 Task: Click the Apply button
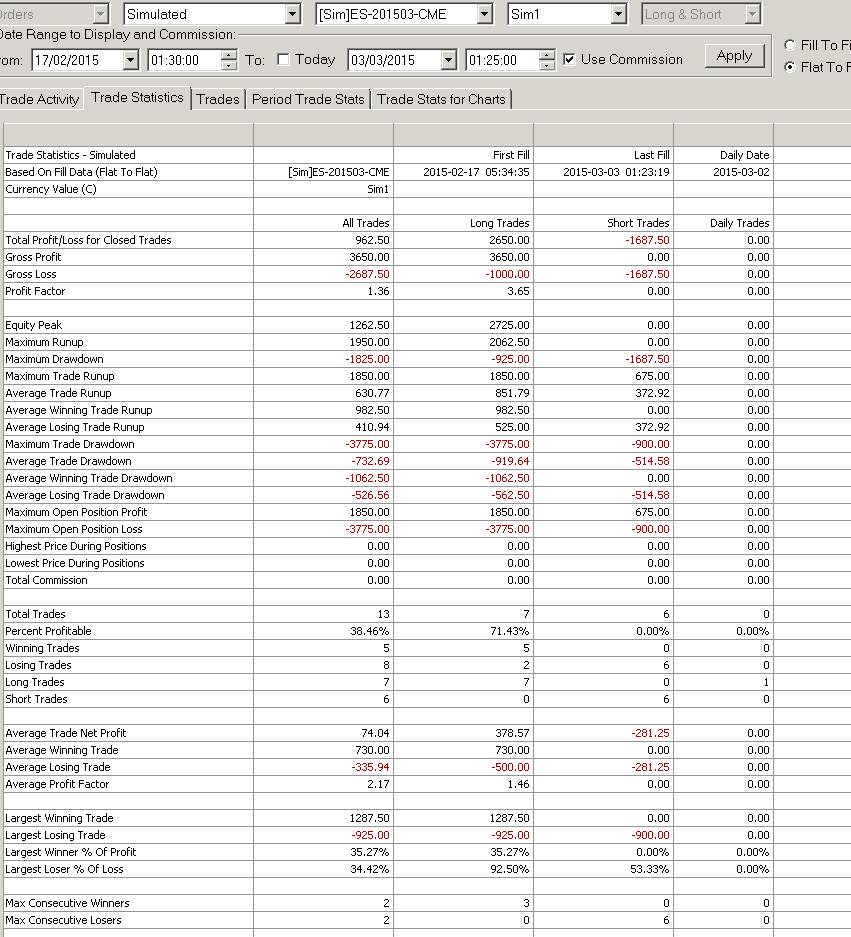click(x=734, y=56)
